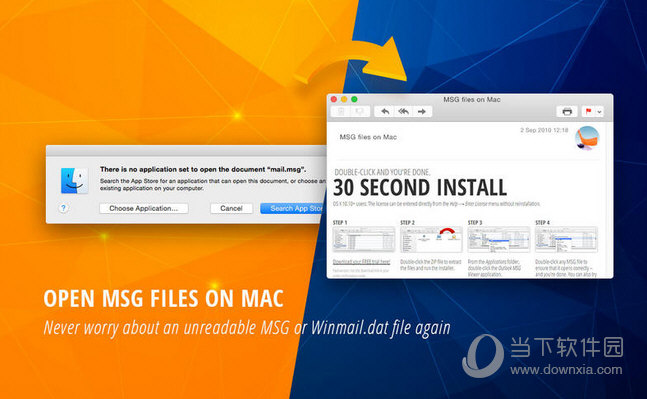Open the STEP 4 screenshot thumbnail
Viewport: 647px width, 399px height.
pos(566,239)
